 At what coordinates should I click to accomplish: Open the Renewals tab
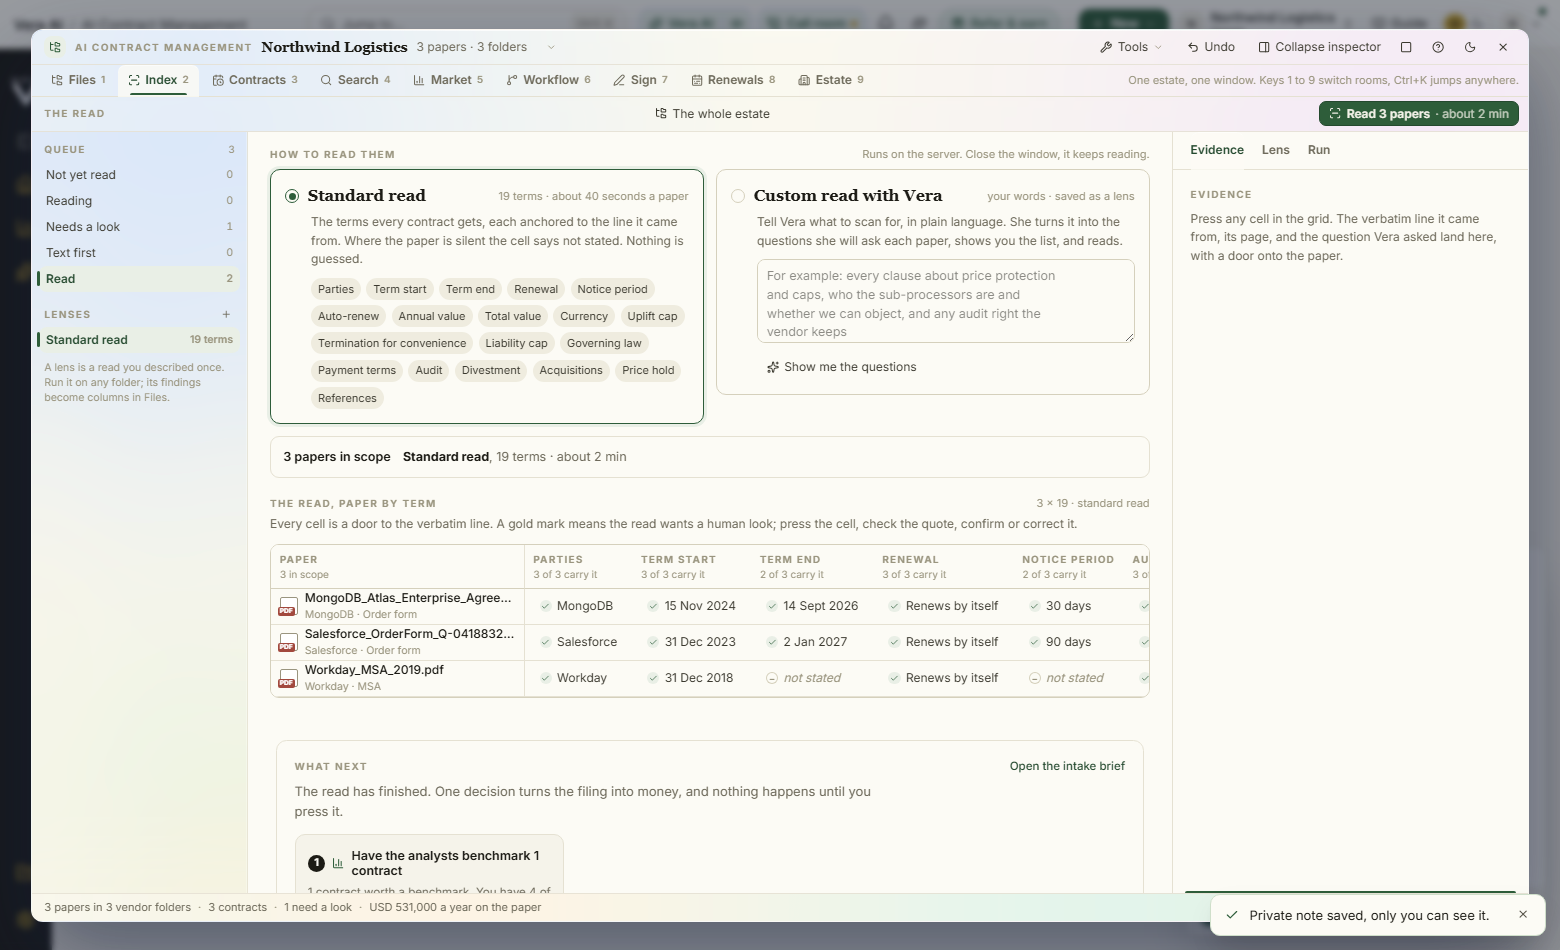click(x=733, y=80)
